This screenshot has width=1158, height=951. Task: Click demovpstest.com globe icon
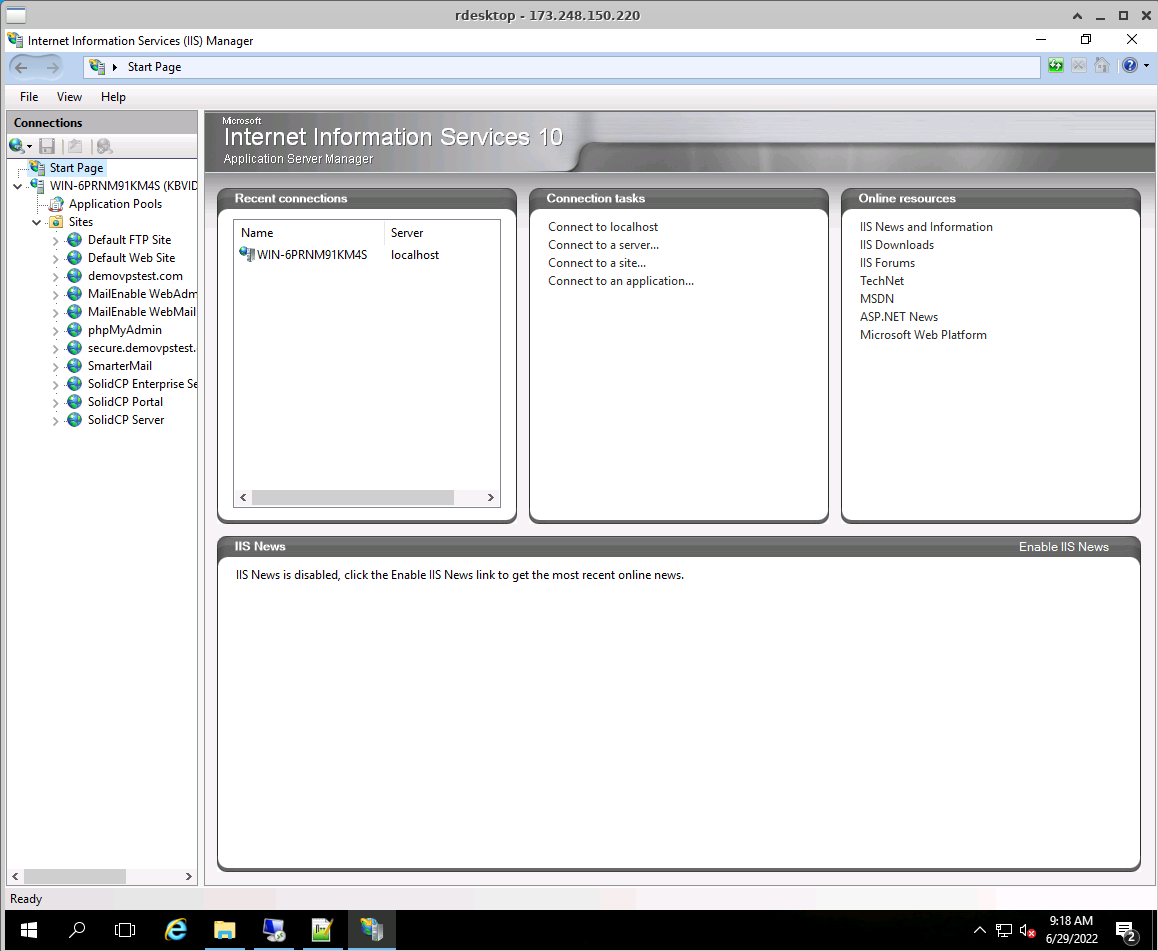point(75,275)
